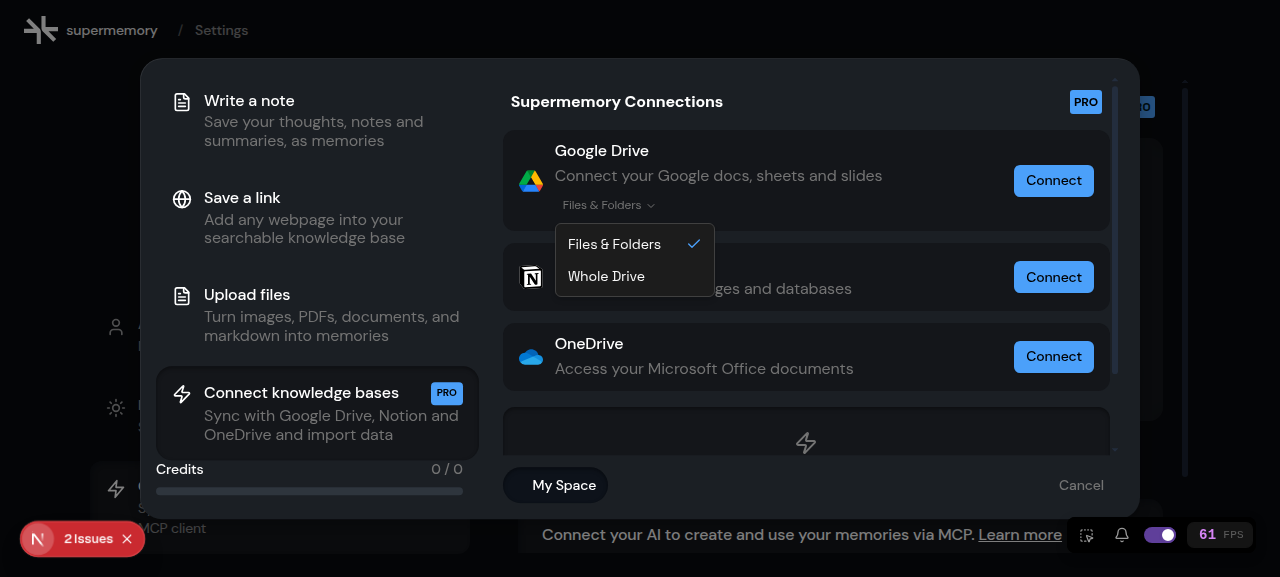Click the supermemory logo icon
The width and height of the screenshot is (1280, 577).
pos(41,30)
